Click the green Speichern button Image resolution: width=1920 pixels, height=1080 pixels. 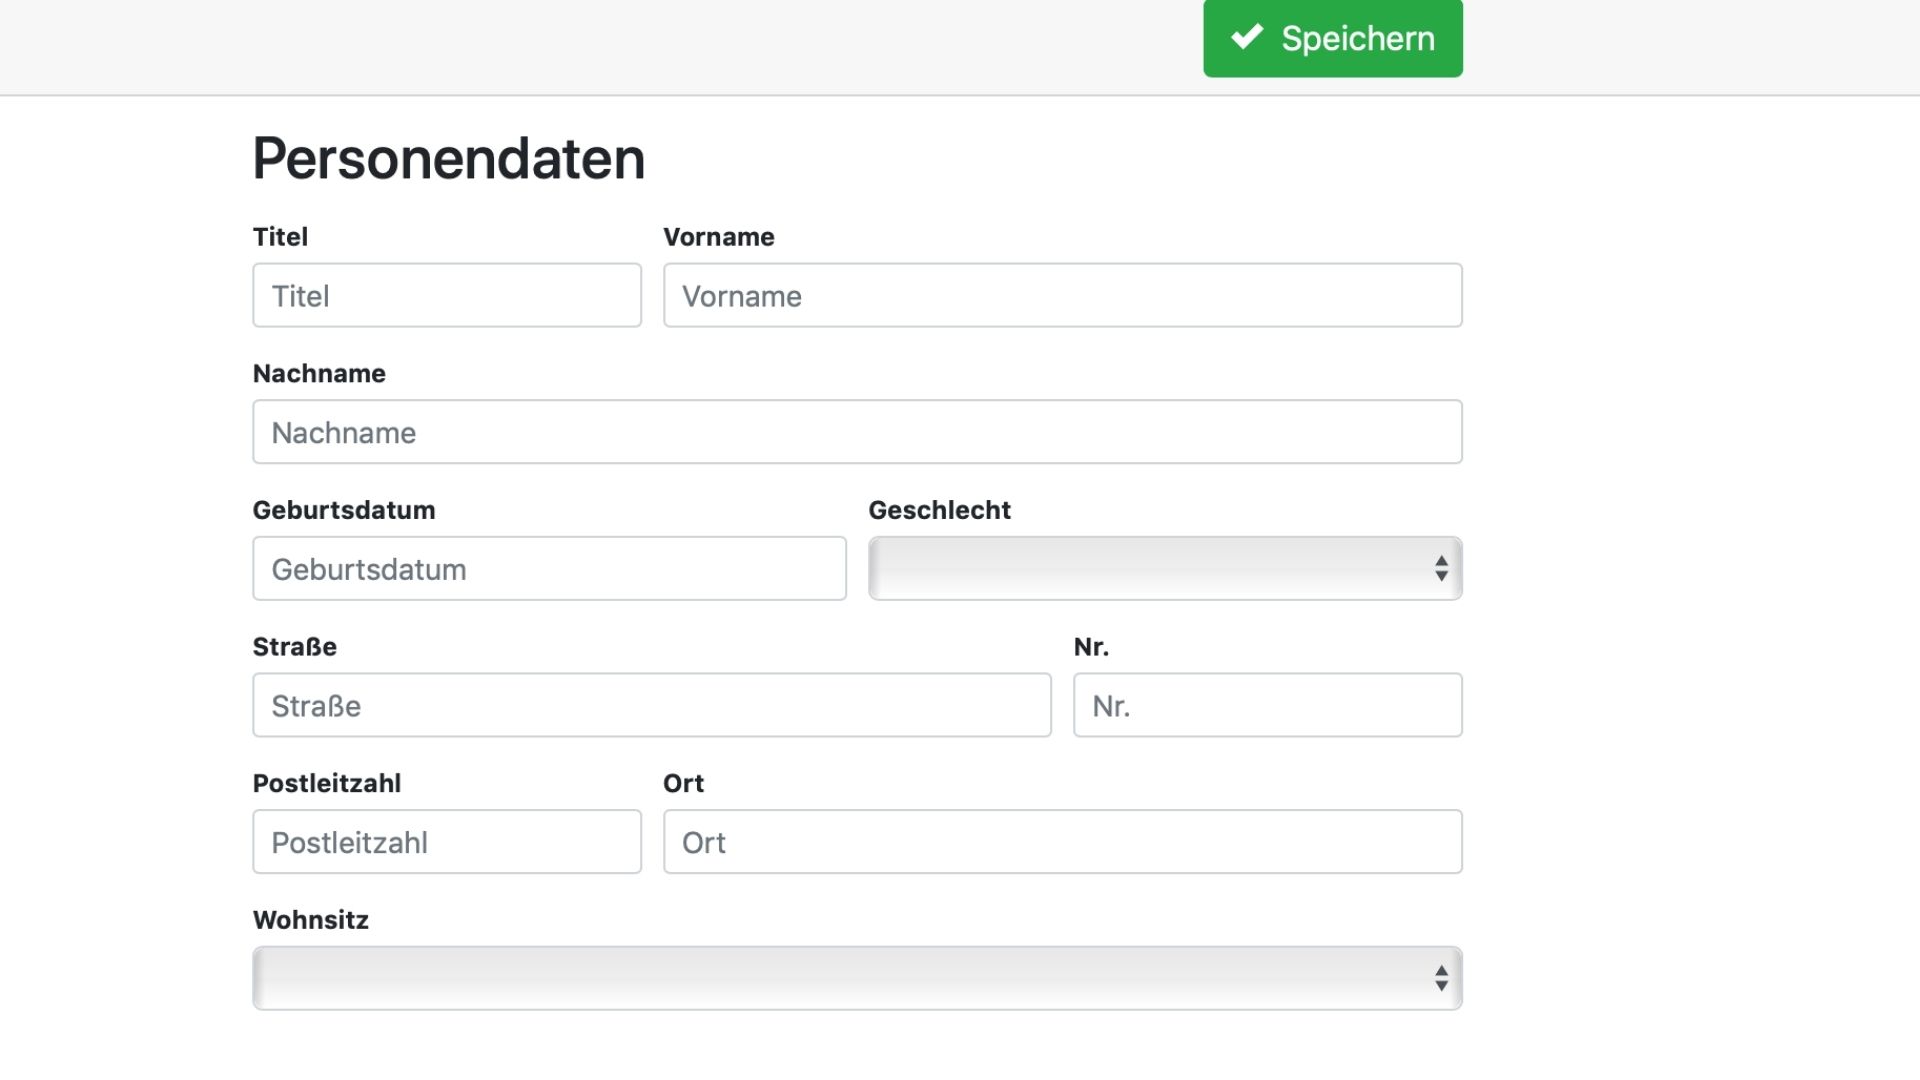tap(1332, 38)
